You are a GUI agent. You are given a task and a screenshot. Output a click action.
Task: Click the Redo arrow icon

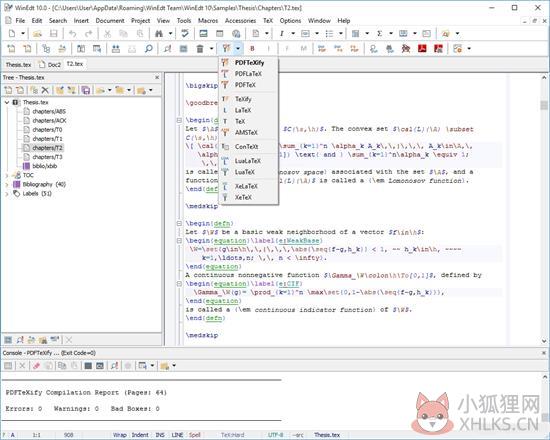click(89, 34)
